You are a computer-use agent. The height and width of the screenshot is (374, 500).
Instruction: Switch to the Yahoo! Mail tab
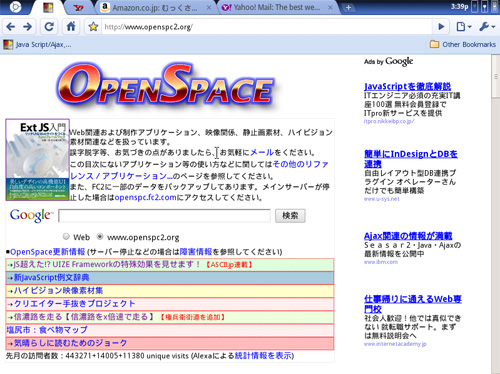point(276,7)
